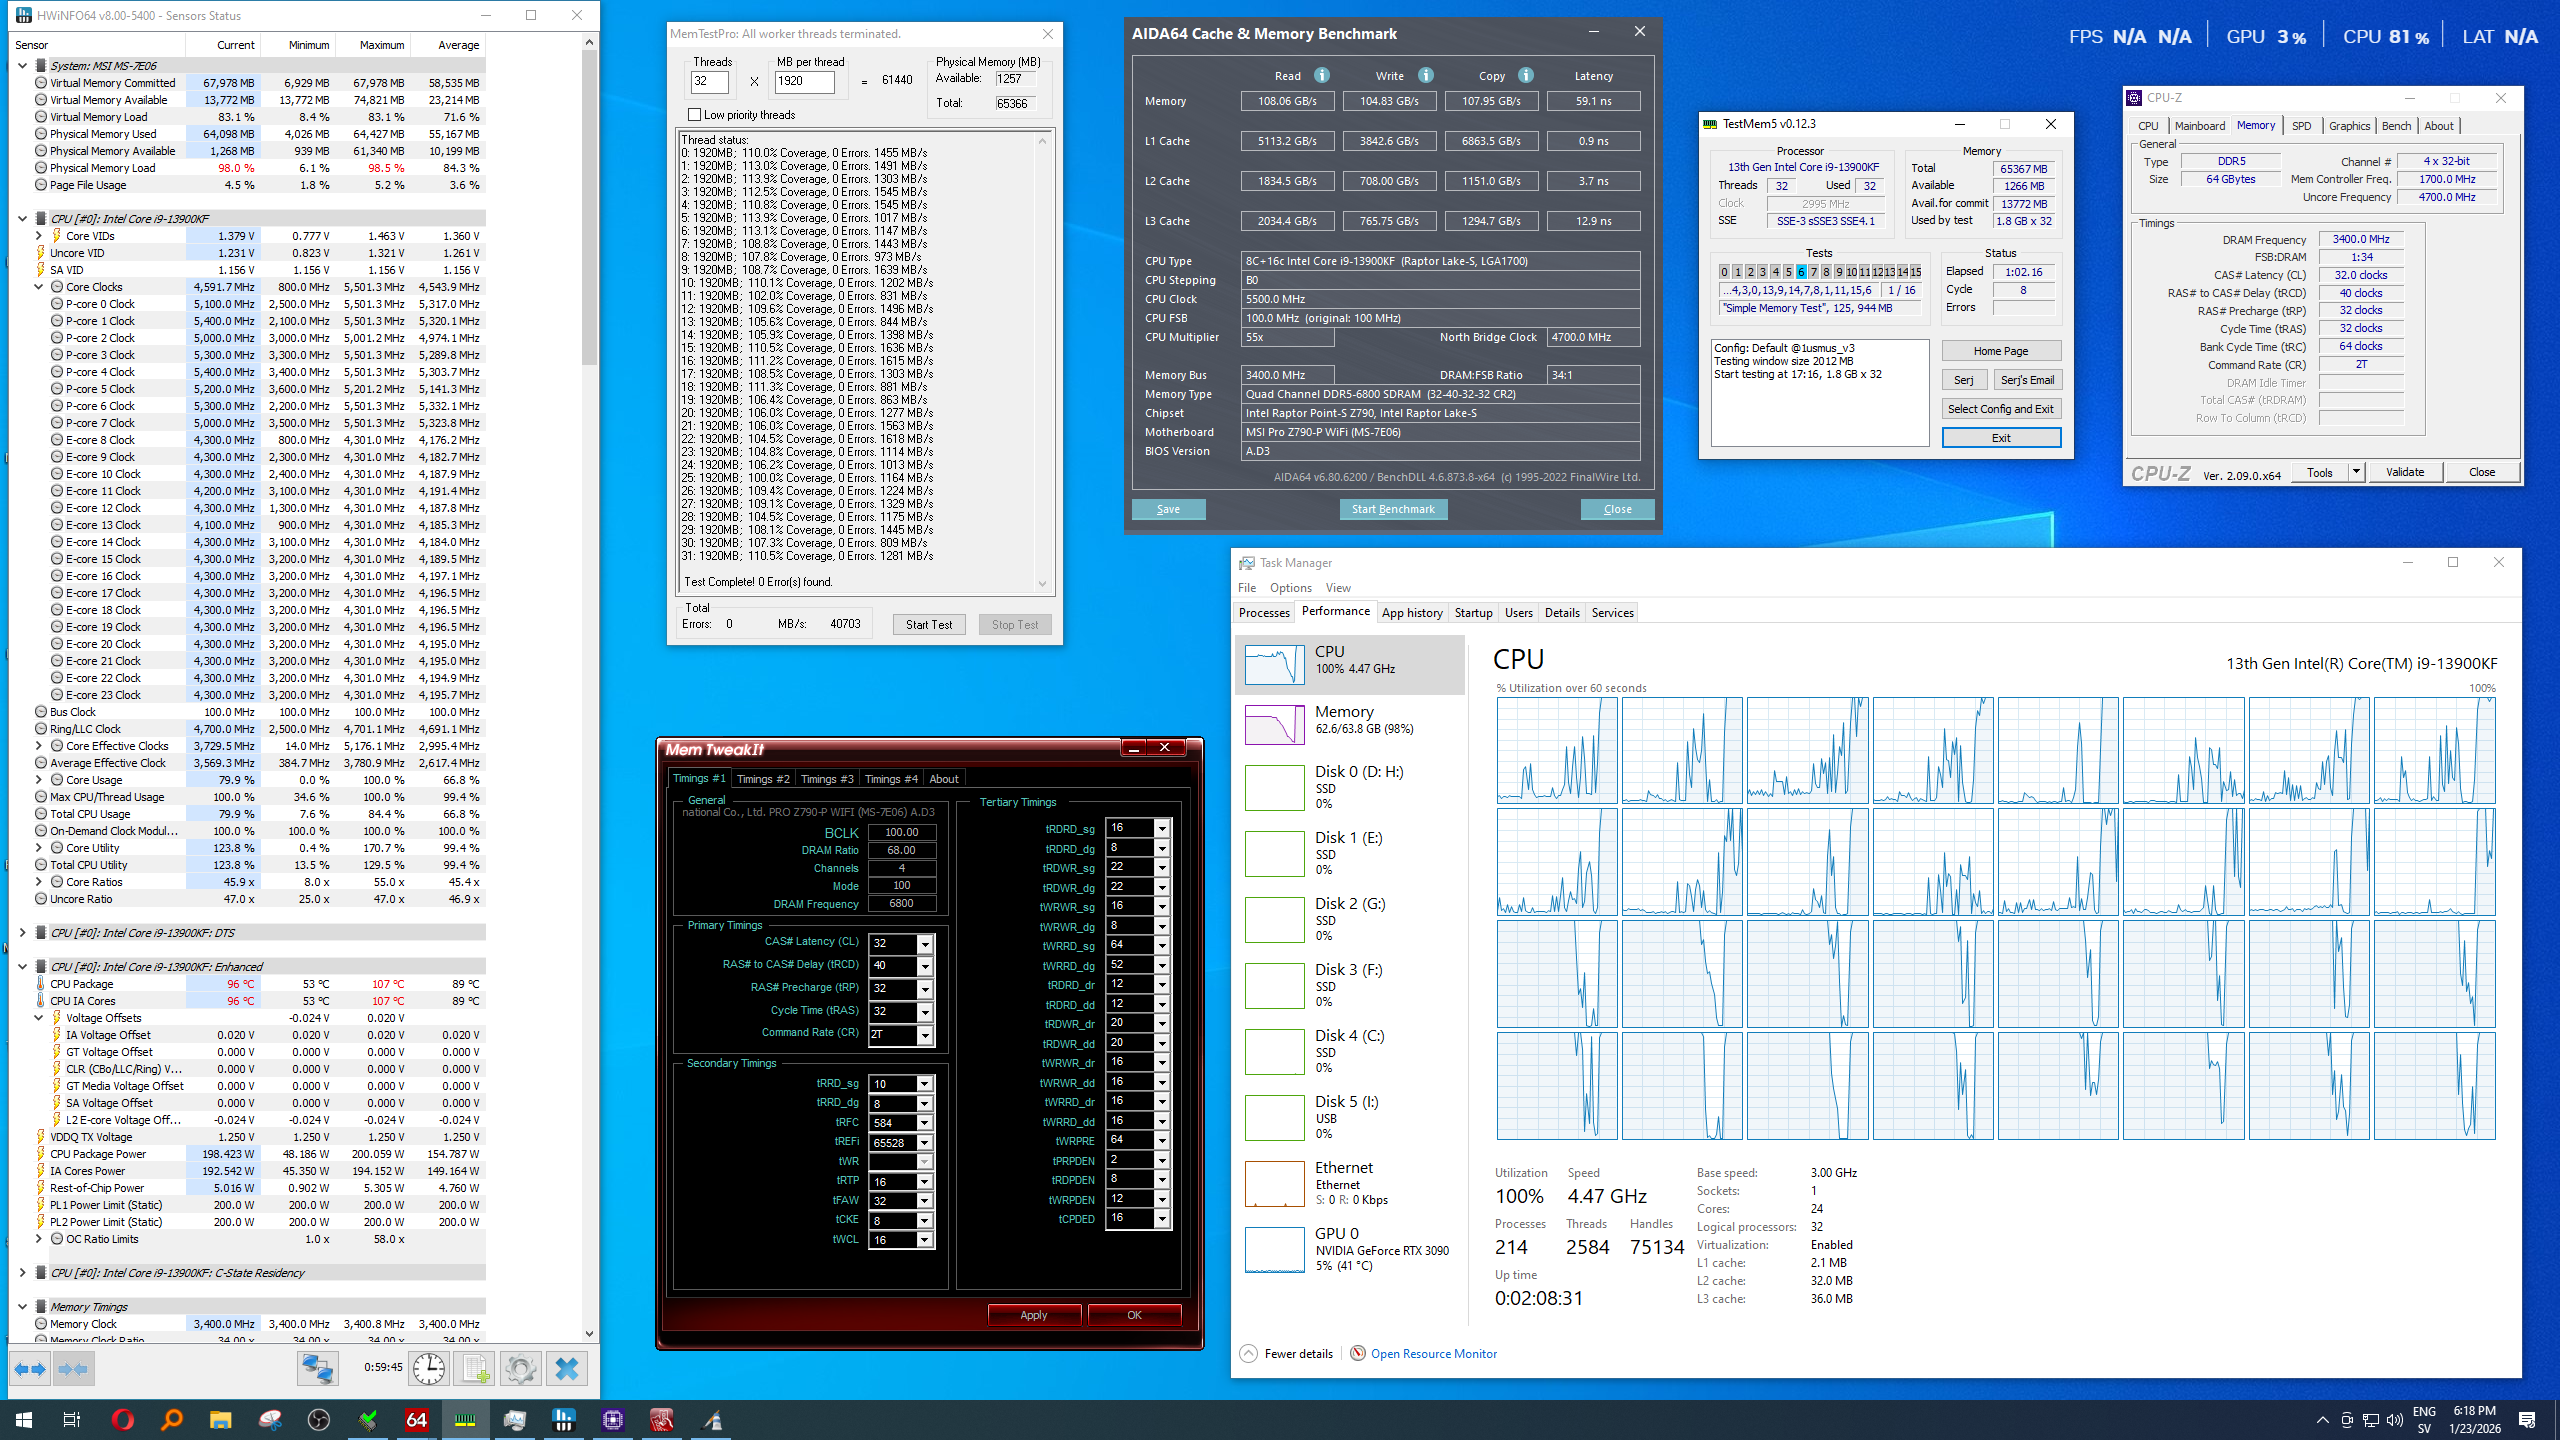
Task: Click the blue X close sensors icon
Action: click(566, 1368)
